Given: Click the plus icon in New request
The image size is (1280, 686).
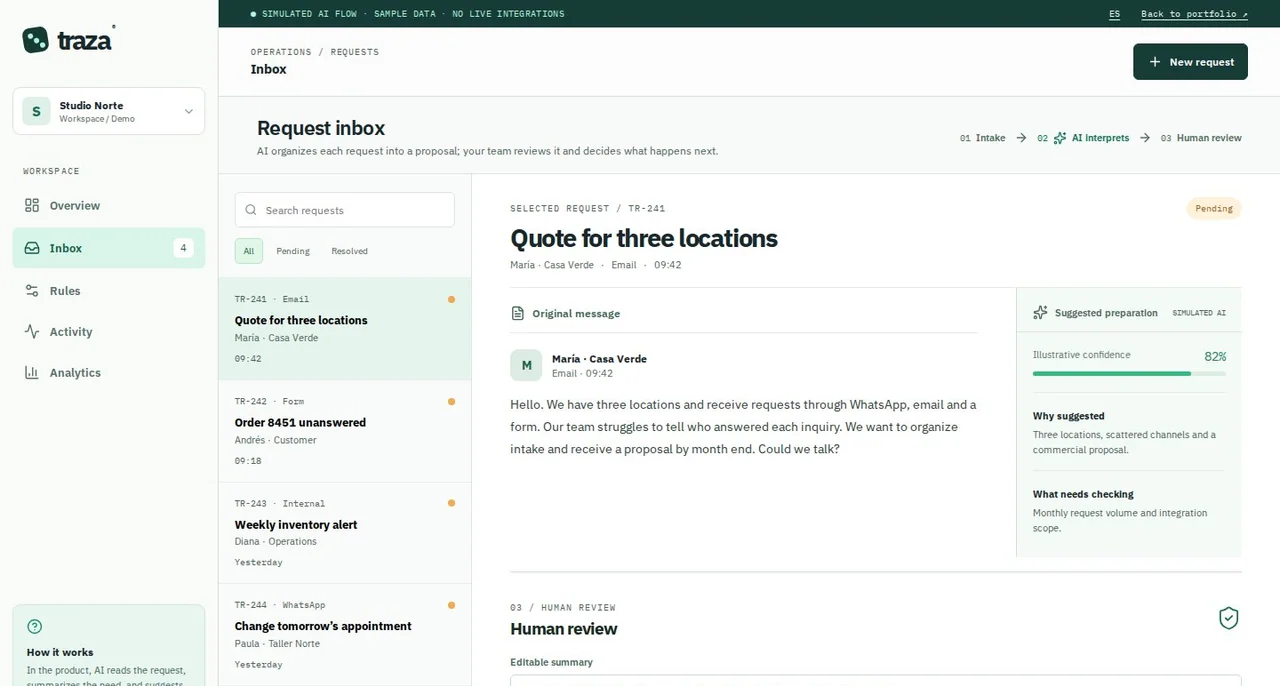Looking at the screenshot, I should coord(1155,62).
